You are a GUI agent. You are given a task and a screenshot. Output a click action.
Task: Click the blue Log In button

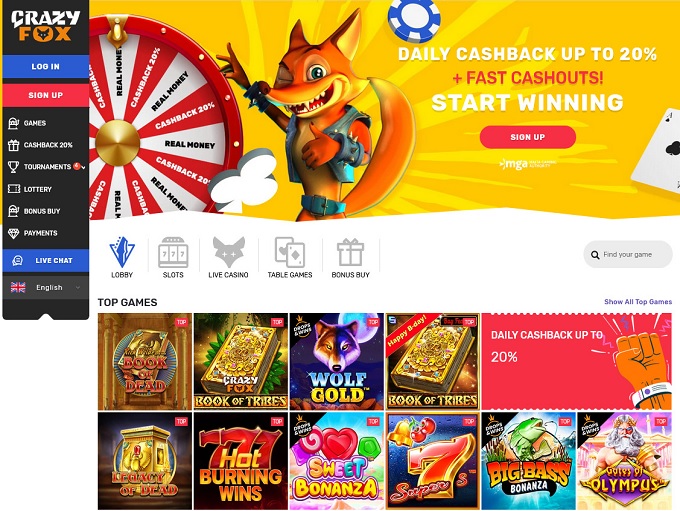46,66
